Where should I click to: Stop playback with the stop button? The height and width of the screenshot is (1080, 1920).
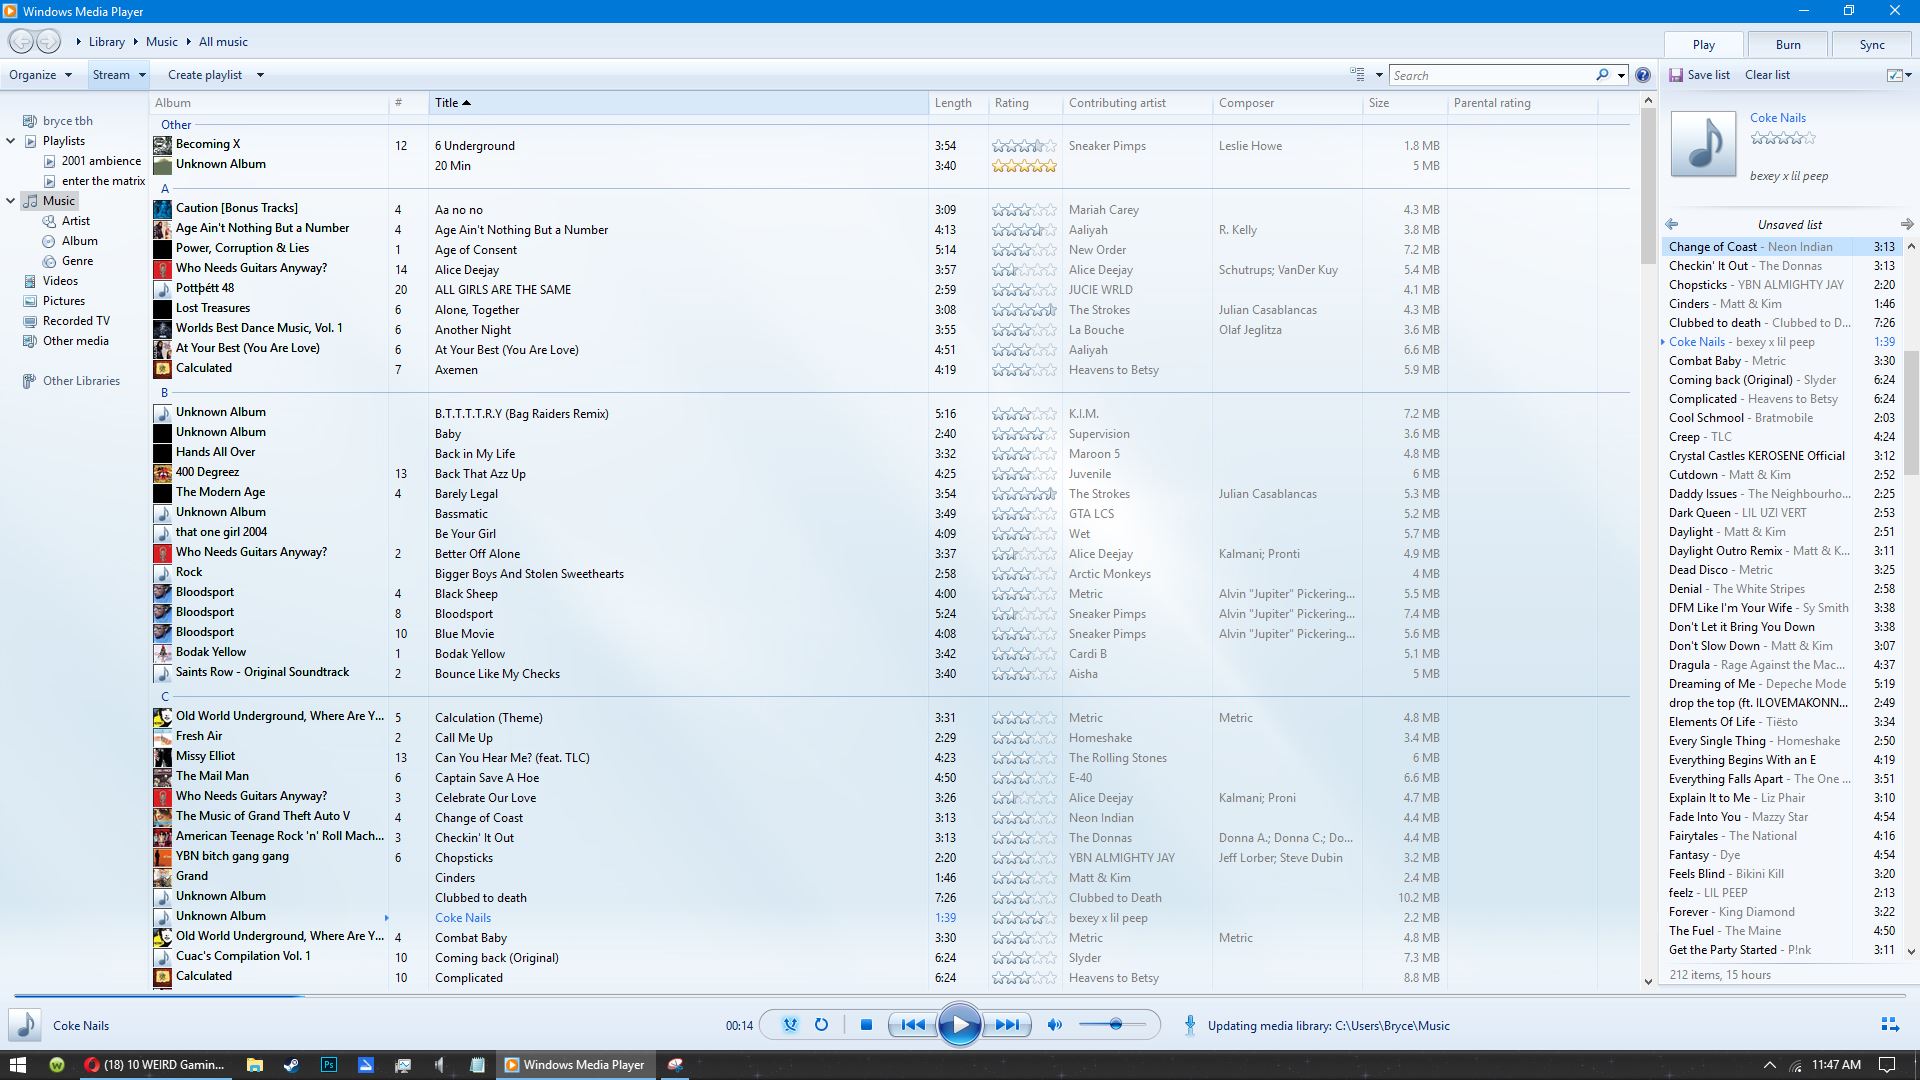867,1024
